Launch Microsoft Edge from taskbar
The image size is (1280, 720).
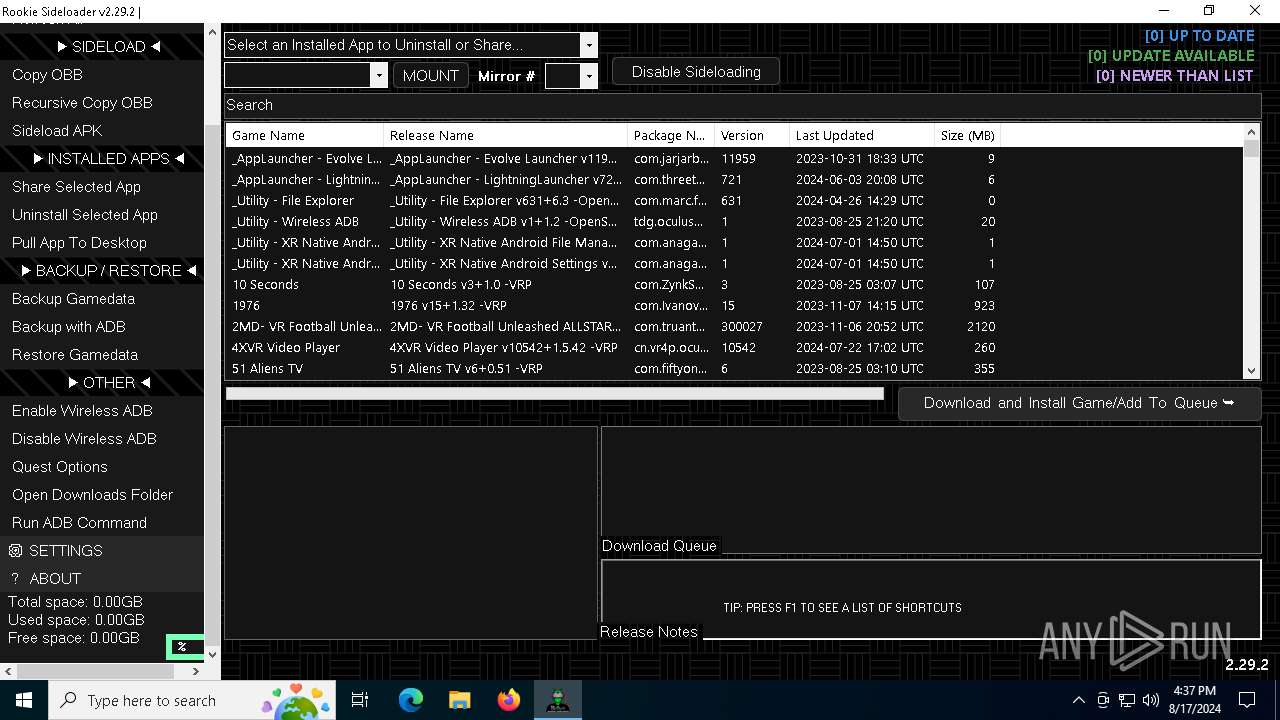411,700
